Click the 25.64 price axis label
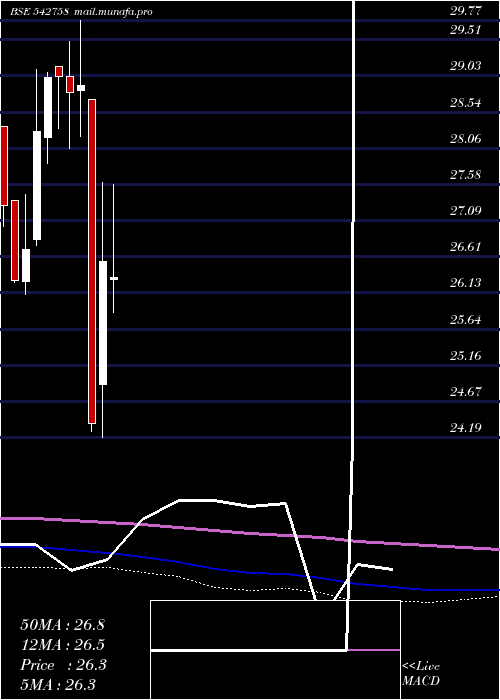Screen dimensions: 500x700 coord(466,320)
